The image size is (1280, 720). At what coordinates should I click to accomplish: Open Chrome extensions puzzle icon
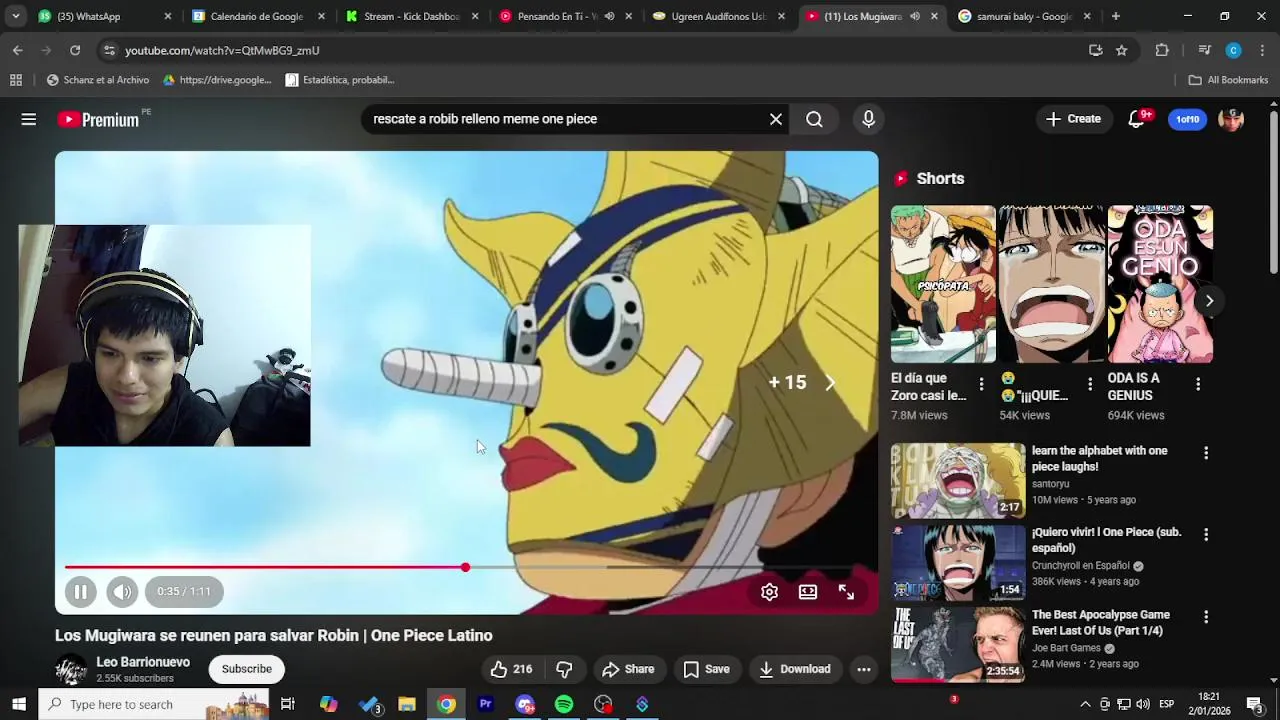tap(1162, 50)
